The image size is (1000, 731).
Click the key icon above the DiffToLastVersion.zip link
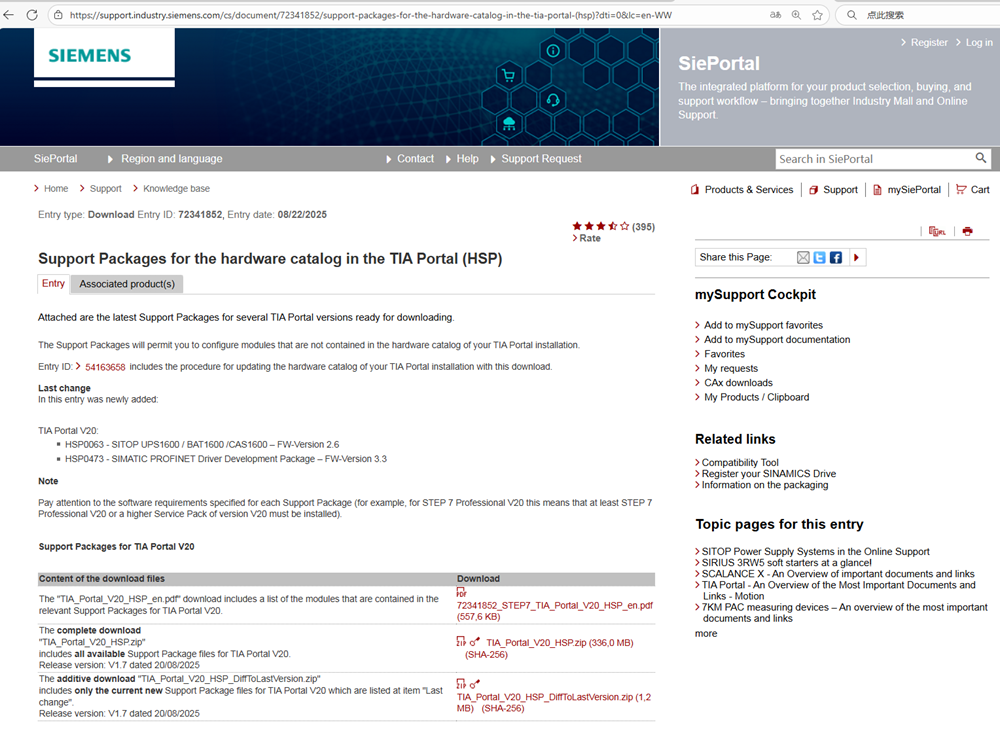tap(474, 684)
